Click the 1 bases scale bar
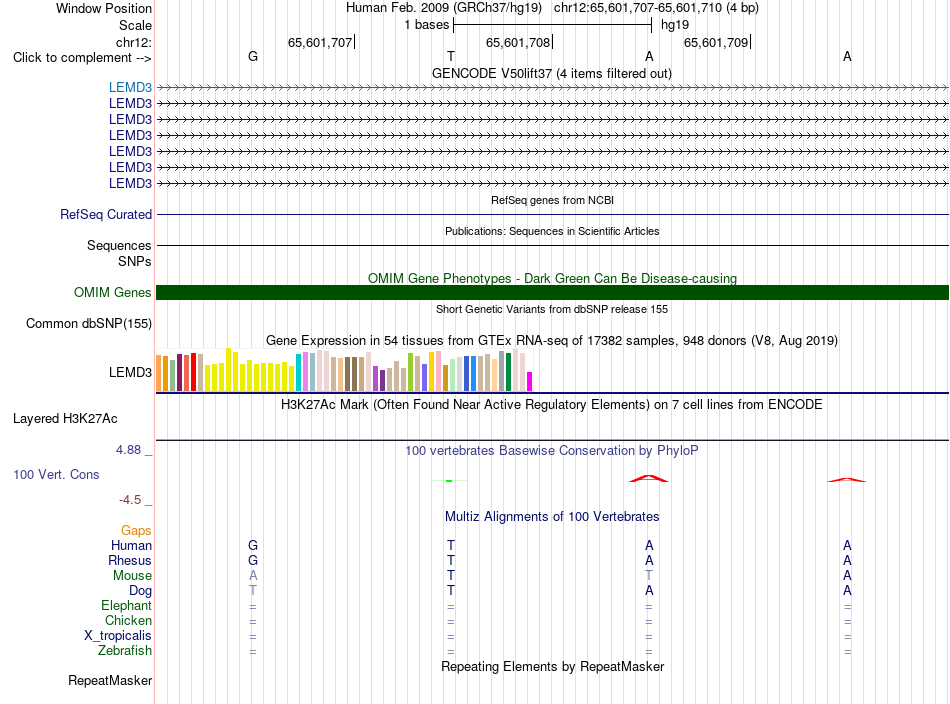950x704 pixels. coord(552,25)
